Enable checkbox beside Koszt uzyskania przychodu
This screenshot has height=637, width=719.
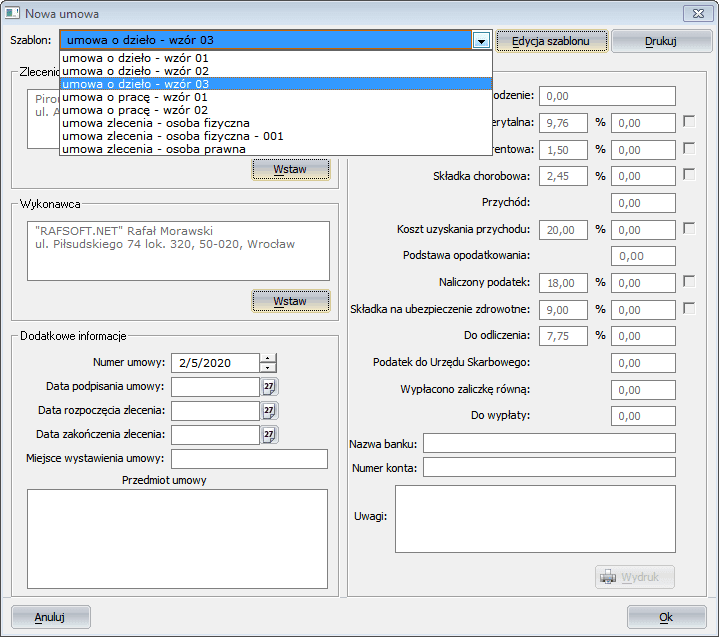tap(689, 228)
